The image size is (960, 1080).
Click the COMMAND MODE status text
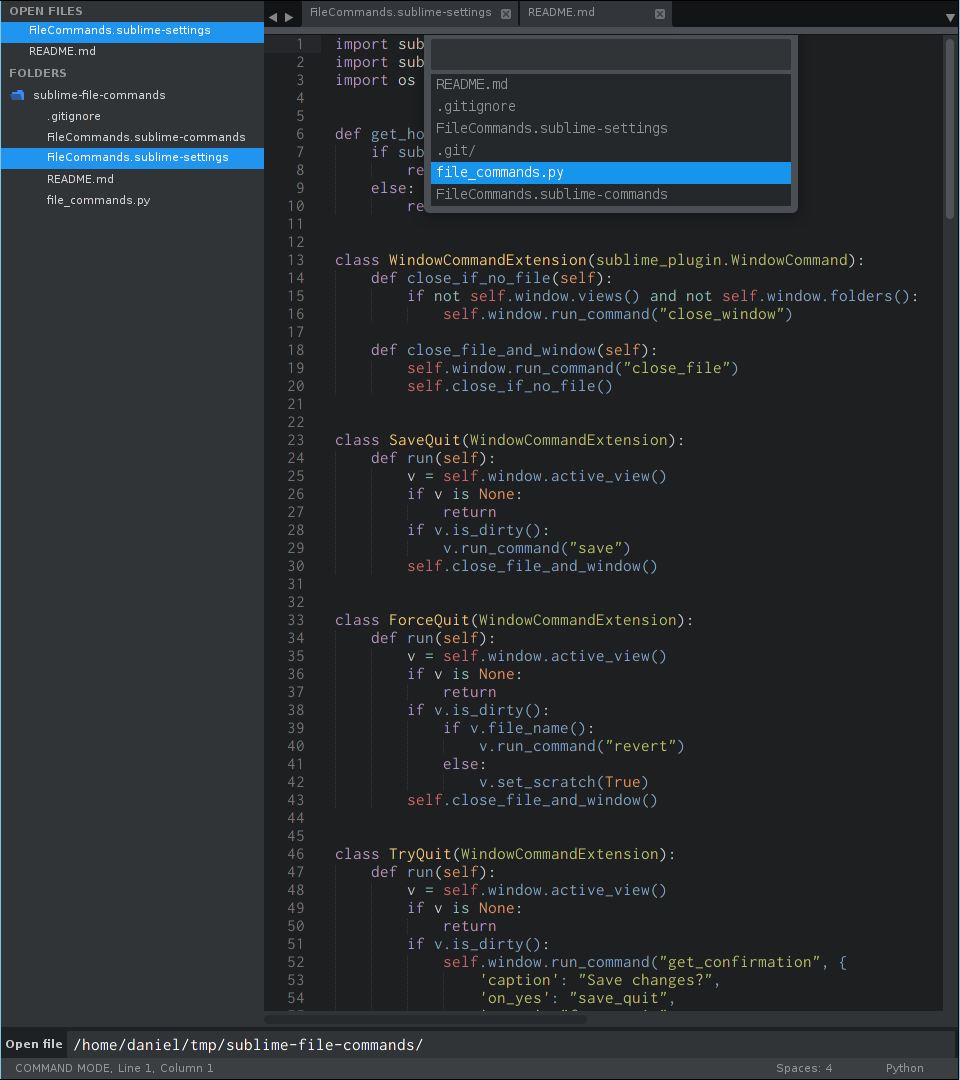[114, 1068]
